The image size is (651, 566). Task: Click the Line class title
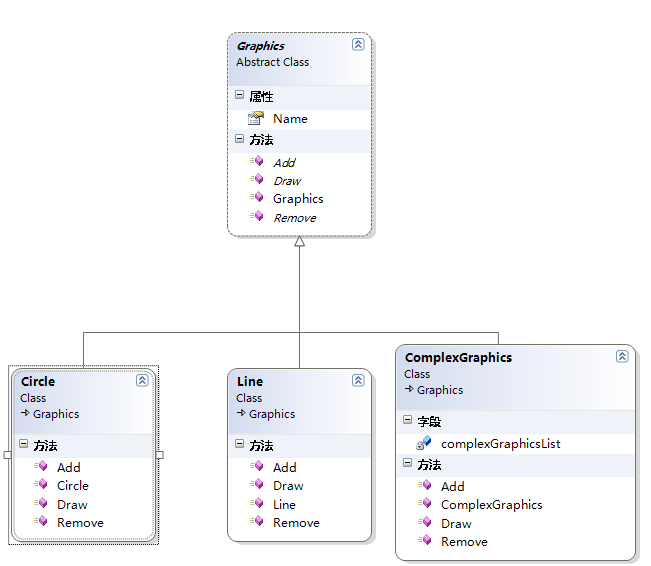pos(250,381)
